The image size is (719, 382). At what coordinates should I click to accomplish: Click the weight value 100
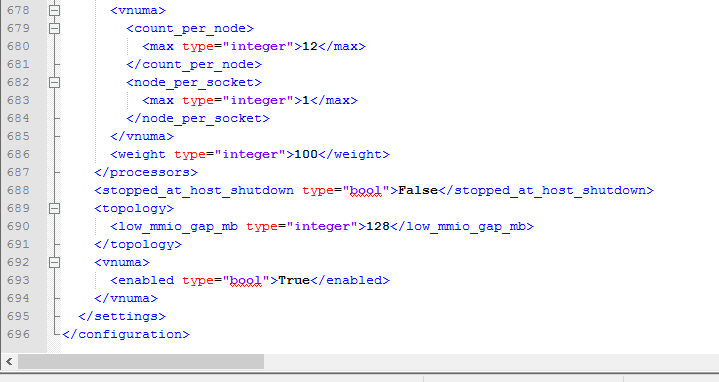[x=305, y=155]
